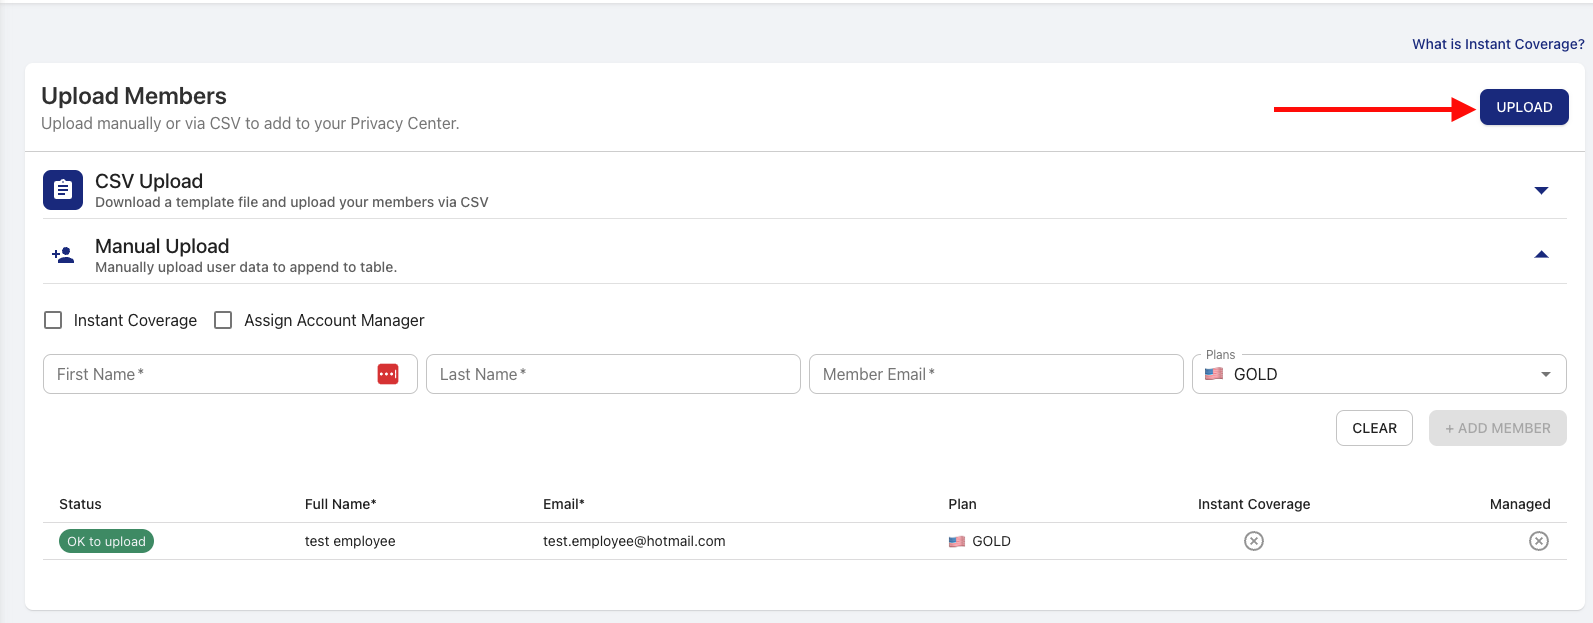Open the 'What is Instant Coverage?' link
Image resolution: width=1593 pixels, height=623 pixels.
1498,44
